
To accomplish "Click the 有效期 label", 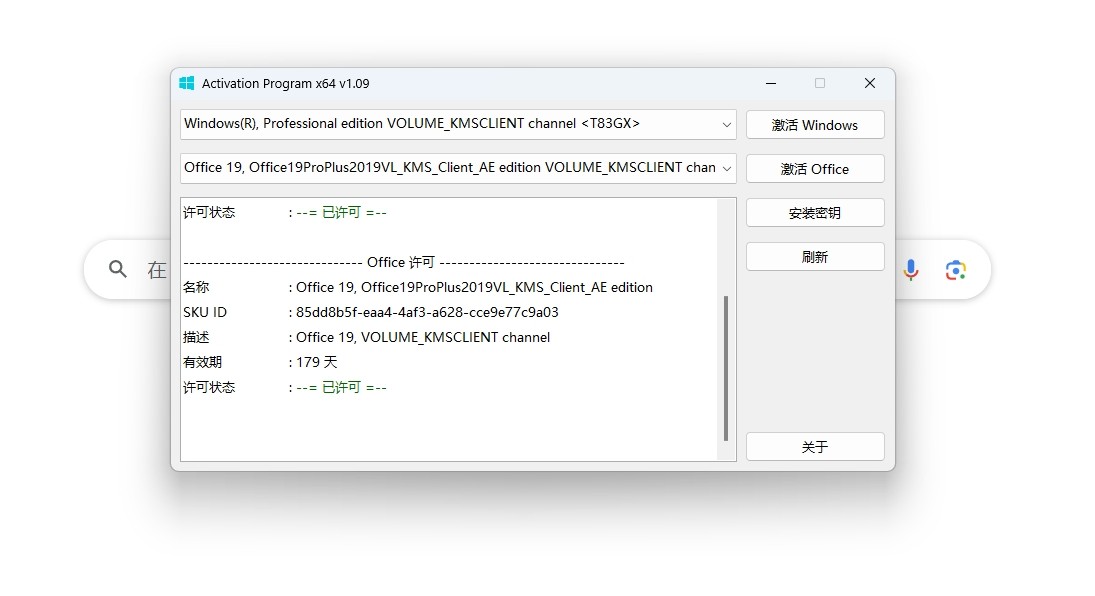I will (203, 362).
